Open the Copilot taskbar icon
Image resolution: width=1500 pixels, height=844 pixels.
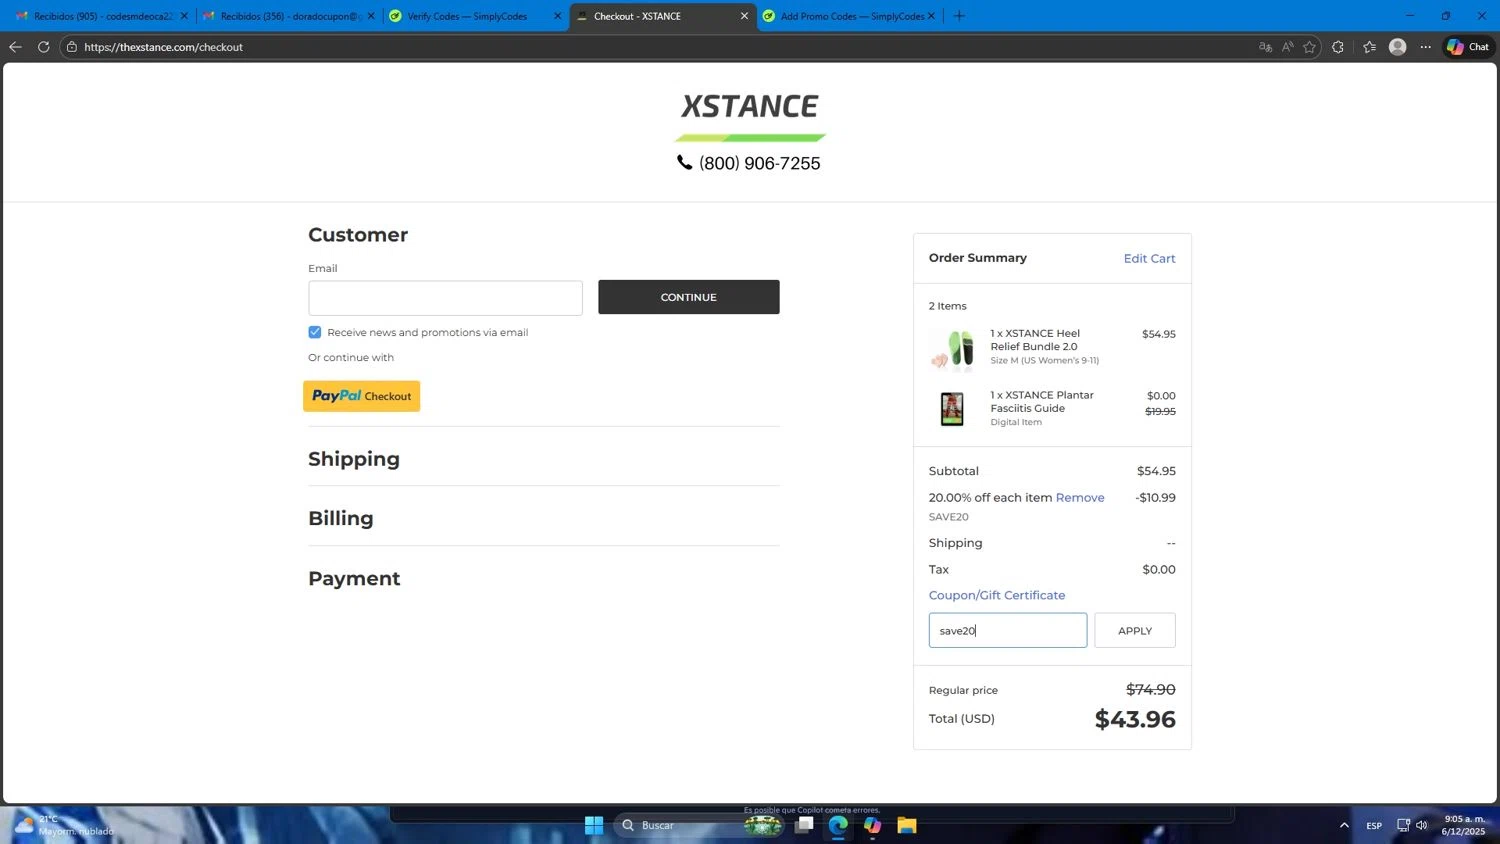(x=872, y=825)
